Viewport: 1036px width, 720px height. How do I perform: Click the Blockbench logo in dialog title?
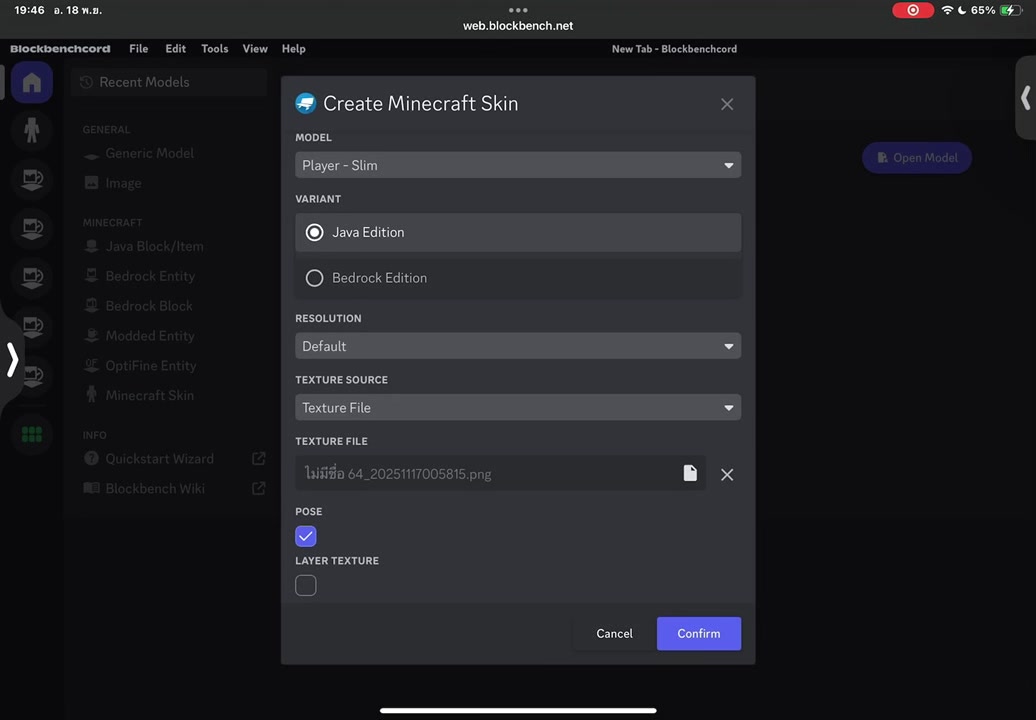[305, 103]
